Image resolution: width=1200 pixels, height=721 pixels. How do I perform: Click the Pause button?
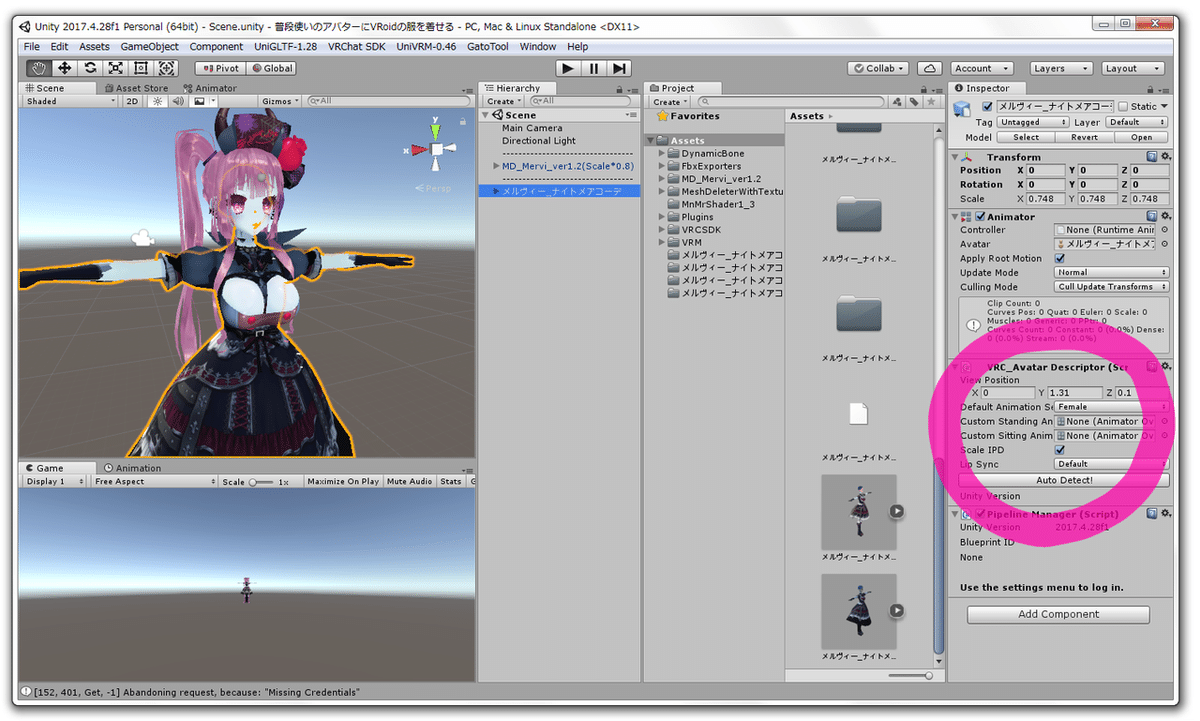[x=594, y=68]
